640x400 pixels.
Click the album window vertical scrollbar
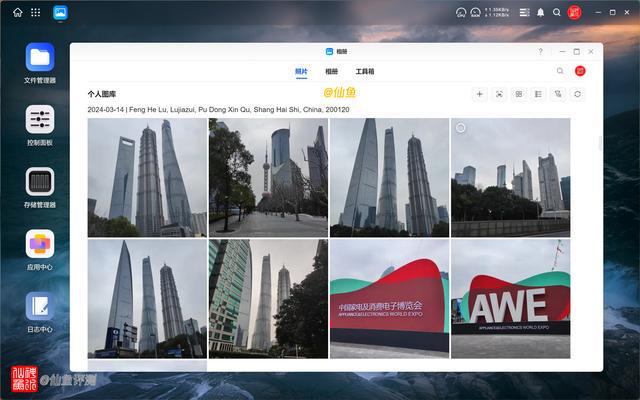(x=600, y=144)
